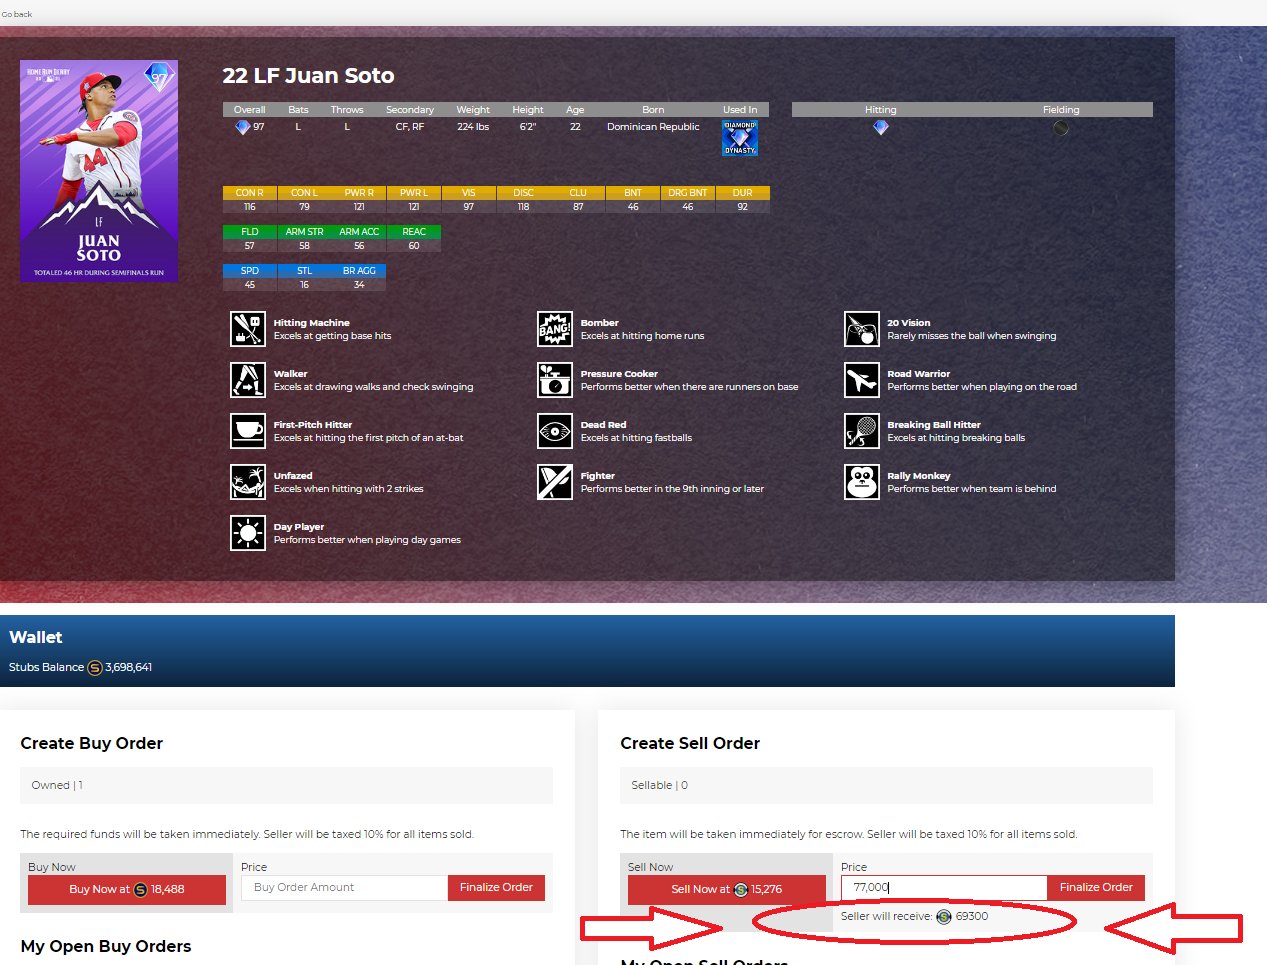Focus the sell Price field showing 77,000
This screenshot has width=1267, height=965.
[944, 887]
